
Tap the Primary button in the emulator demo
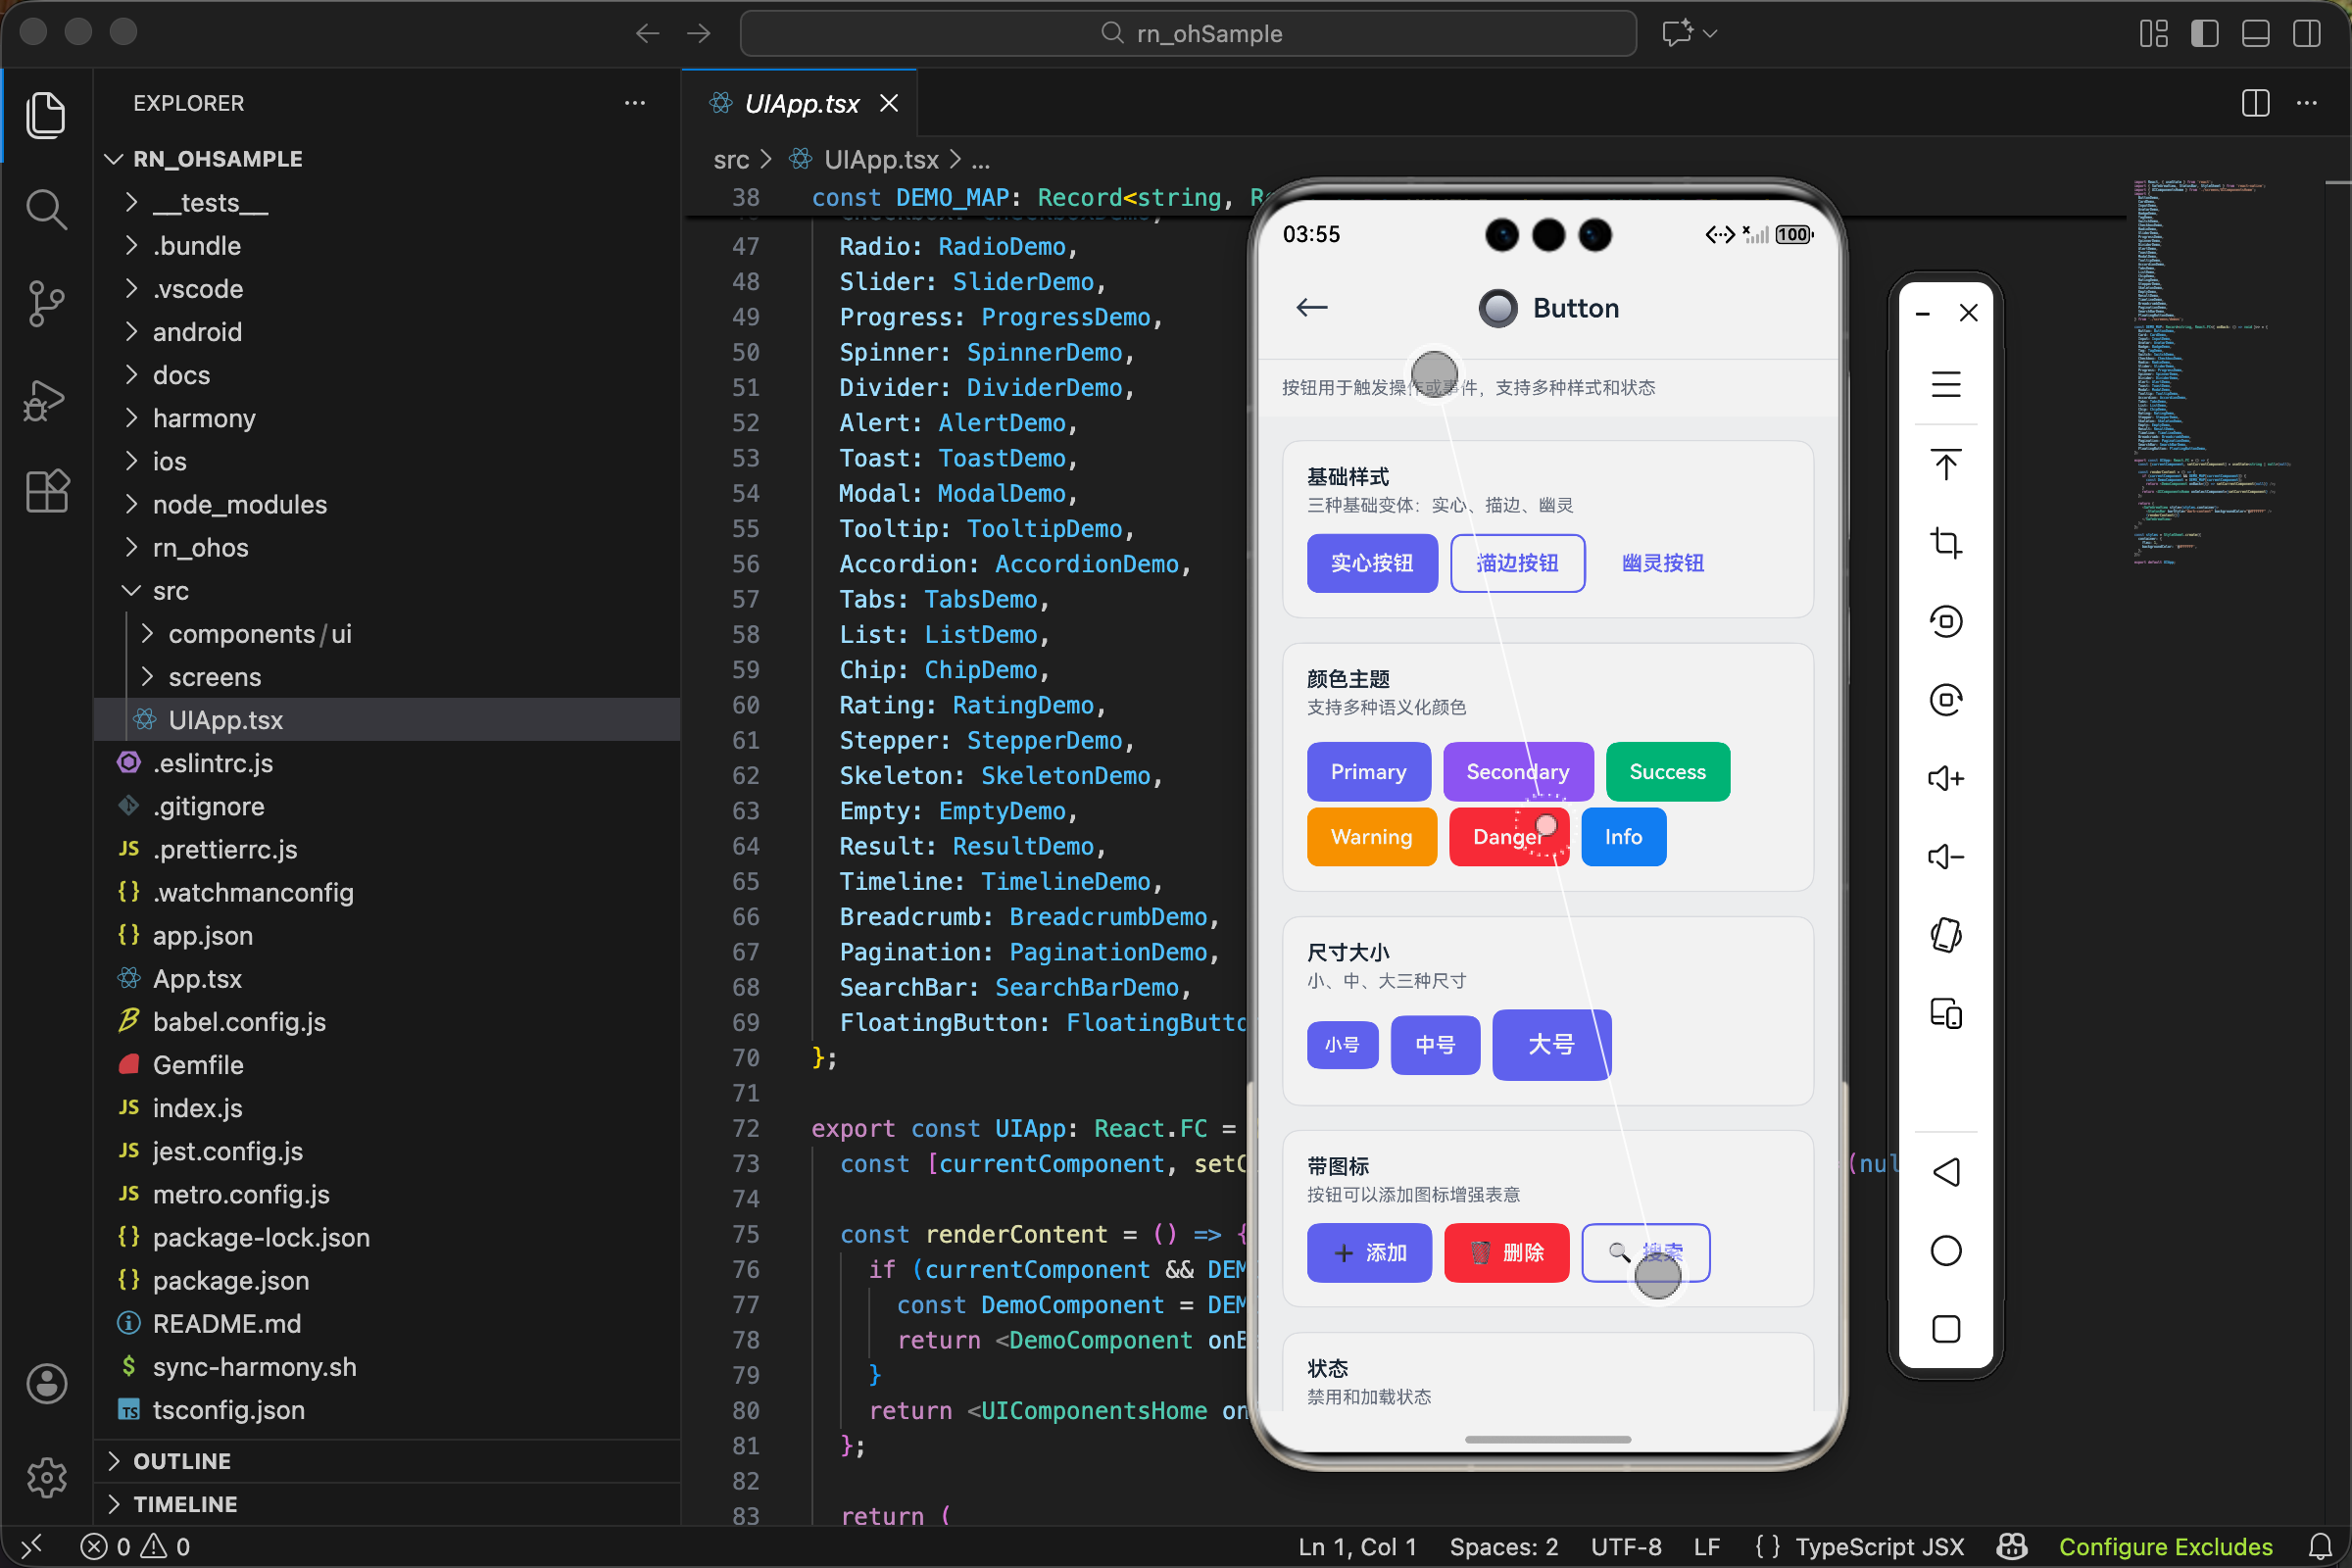[x=1368, y=771]
